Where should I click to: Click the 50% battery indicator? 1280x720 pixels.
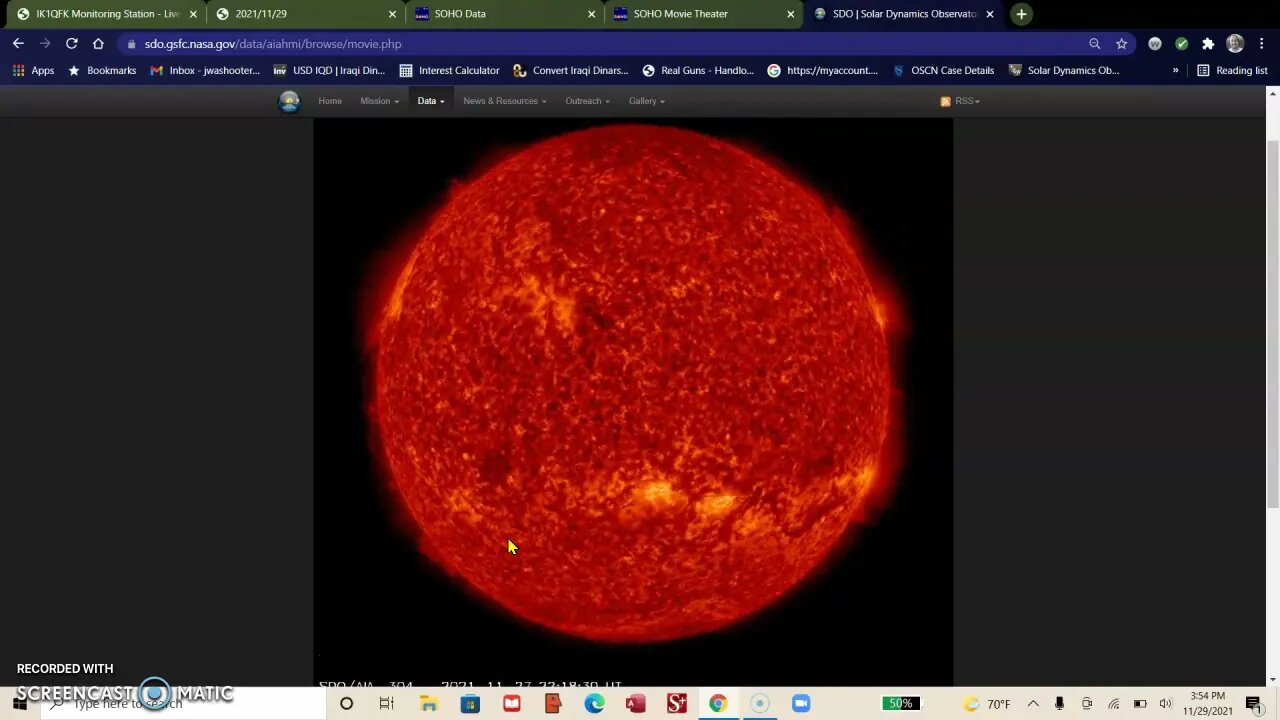[x=901, y=704]
